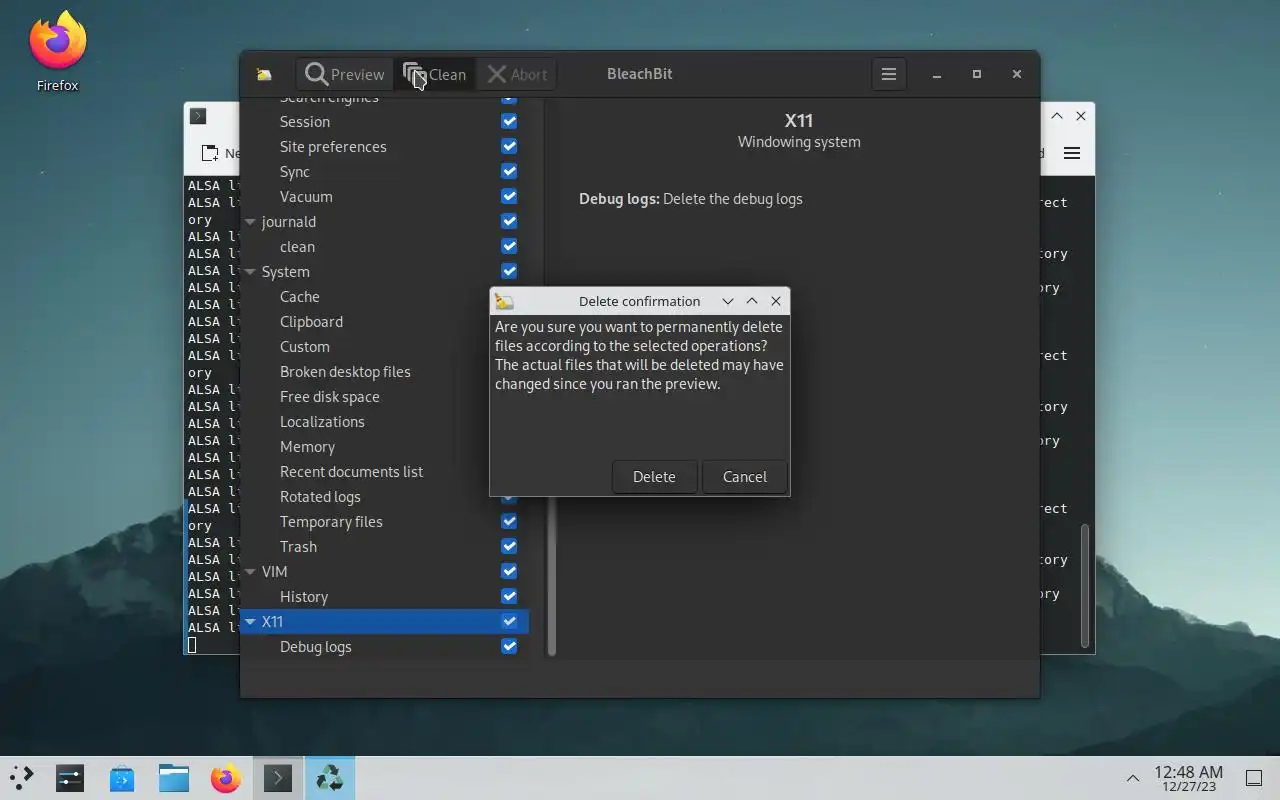Click the show desktop icon in the tray
The width and height of the screenshot is (1280, 800).
click(1253, 778)
